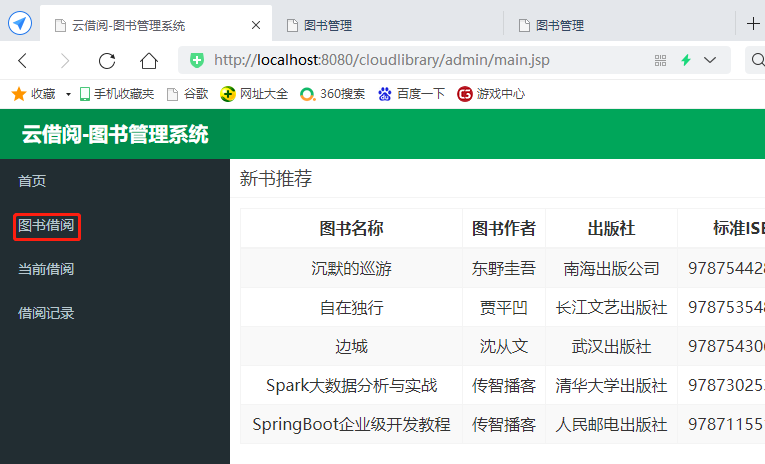
Task: Click 传智播客 in the SpringBoot row
Action: 504,424
